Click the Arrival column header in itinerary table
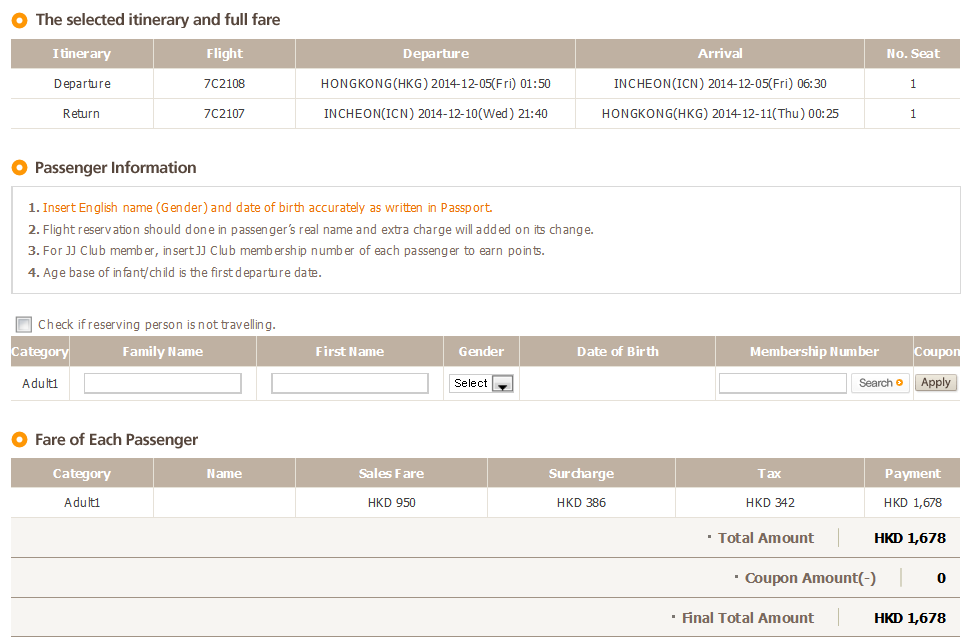 720,54
